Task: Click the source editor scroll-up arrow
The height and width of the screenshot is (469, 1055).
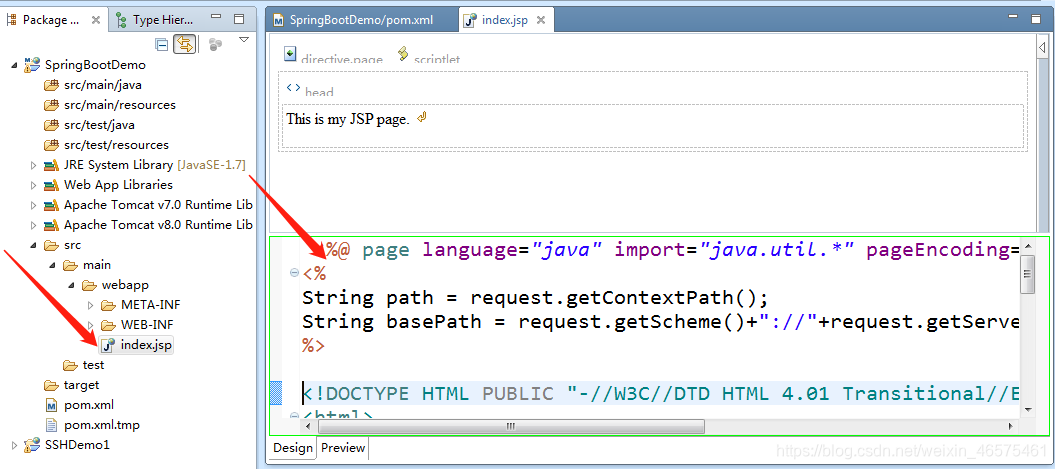Action: click(x=1027, y=246)
